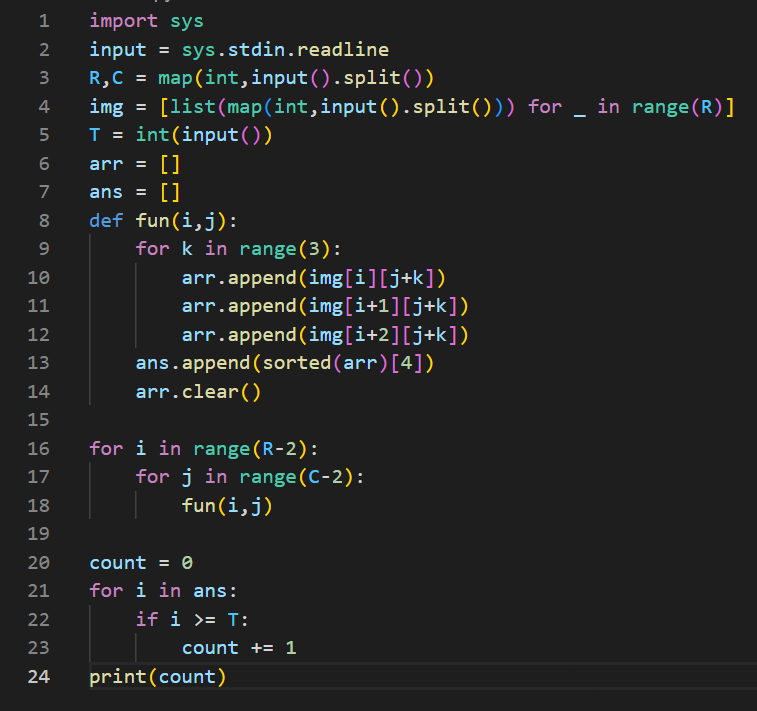Click 'ans = []' on line 7
Viewport: 757px width, 711px height.
coord(135,192)
